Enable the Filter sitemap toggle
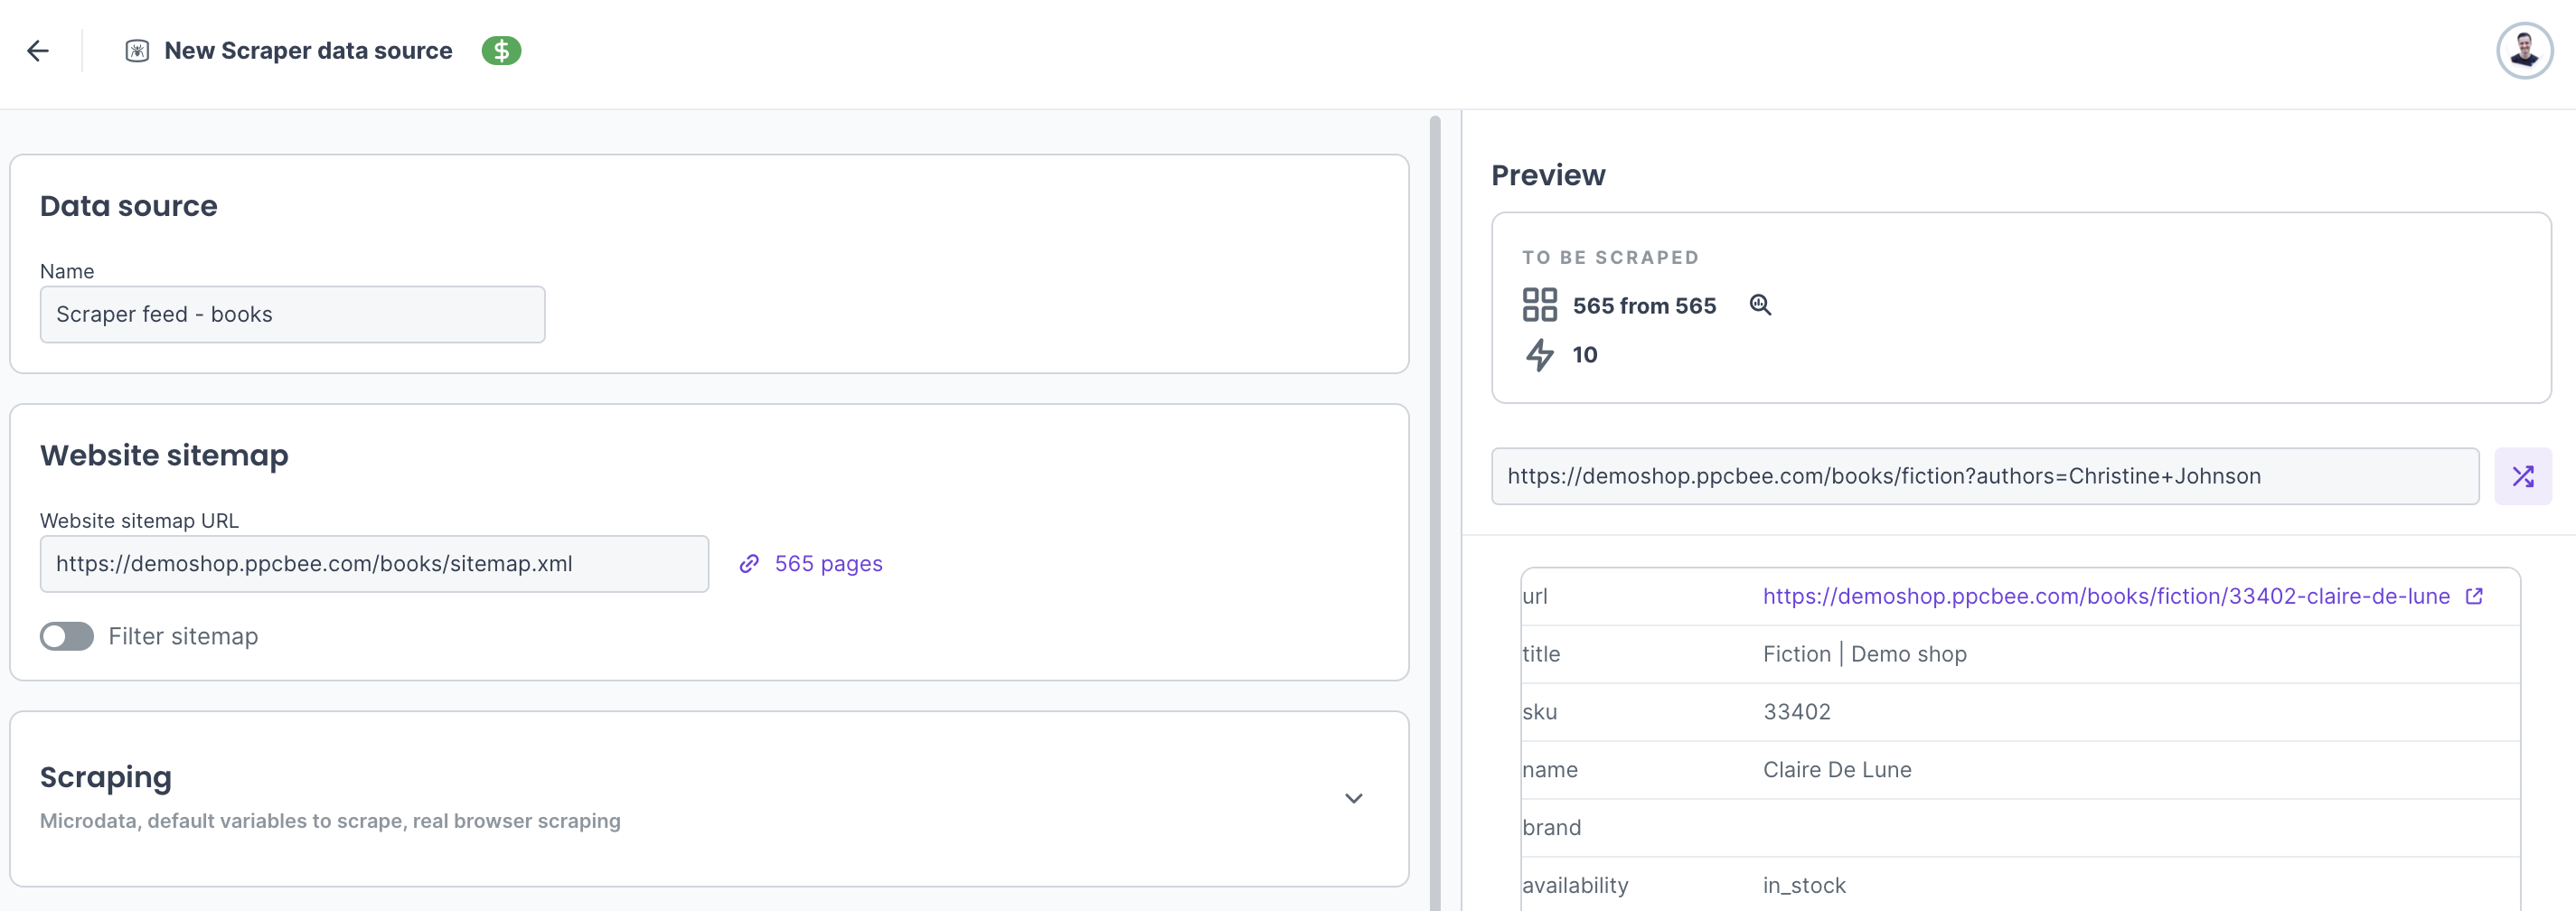2576x911 pixels. pyautogui.click(x=67, y=636)
